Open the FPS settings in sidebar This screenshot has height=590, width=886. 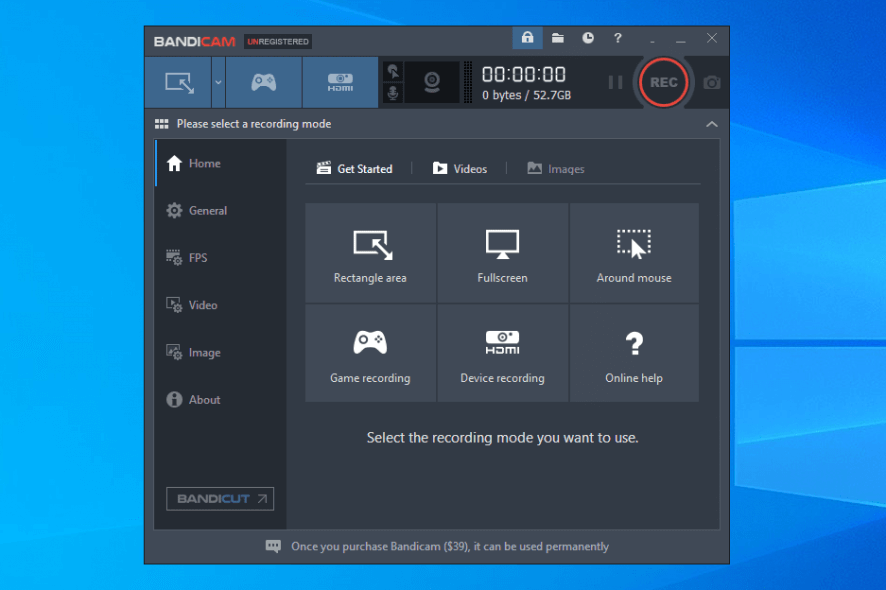[x=220, y=258]
